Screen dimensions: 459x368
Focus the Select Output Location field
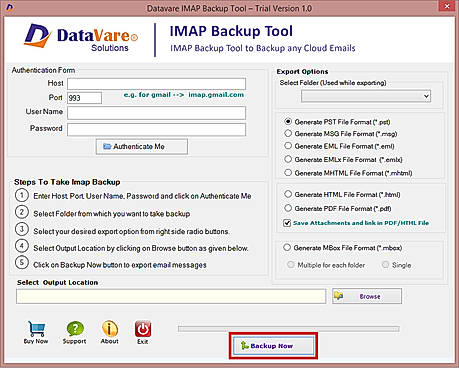click(x=171, y=296)
